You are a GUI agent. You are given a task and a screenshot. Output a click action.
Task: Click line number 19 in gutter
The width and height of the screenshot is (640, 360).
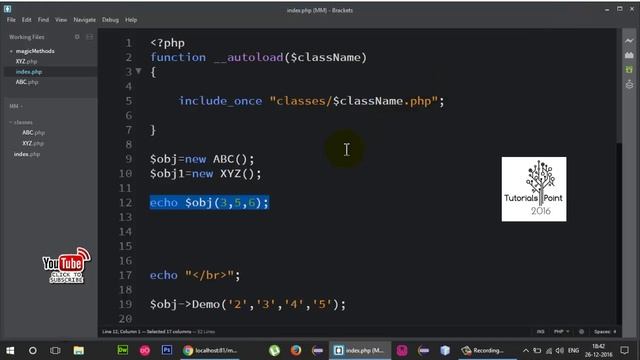click(x=126, y=304)
